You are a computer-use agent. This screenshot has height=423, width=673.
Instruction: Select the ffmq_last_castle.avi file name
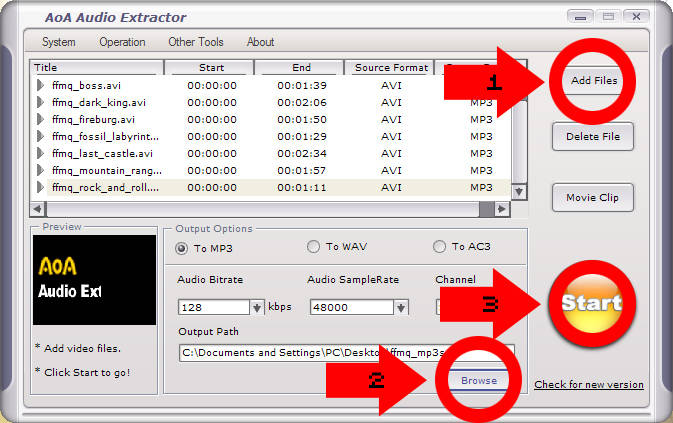(x=102, y=154)
